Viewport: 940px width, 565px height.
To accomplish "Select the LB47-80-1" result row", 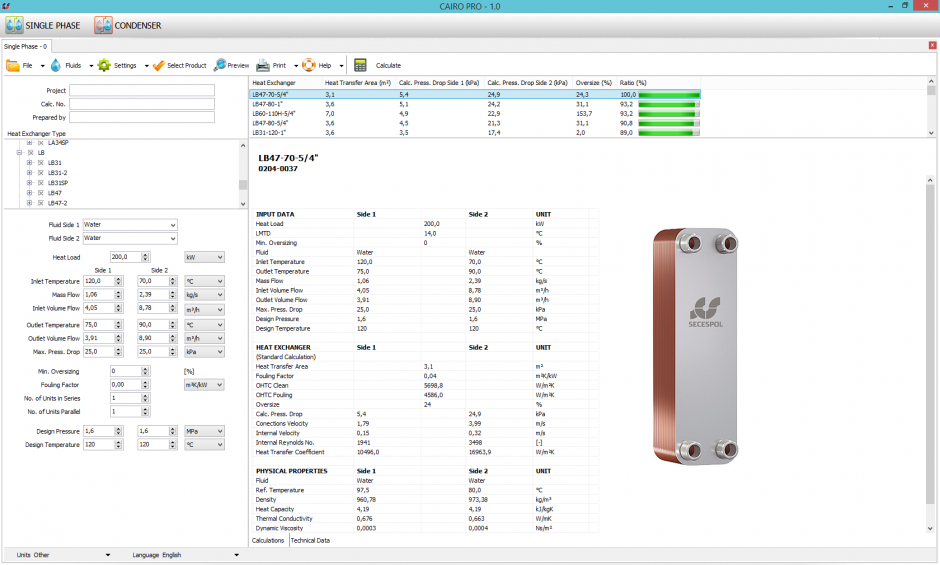I will (474, 104).
